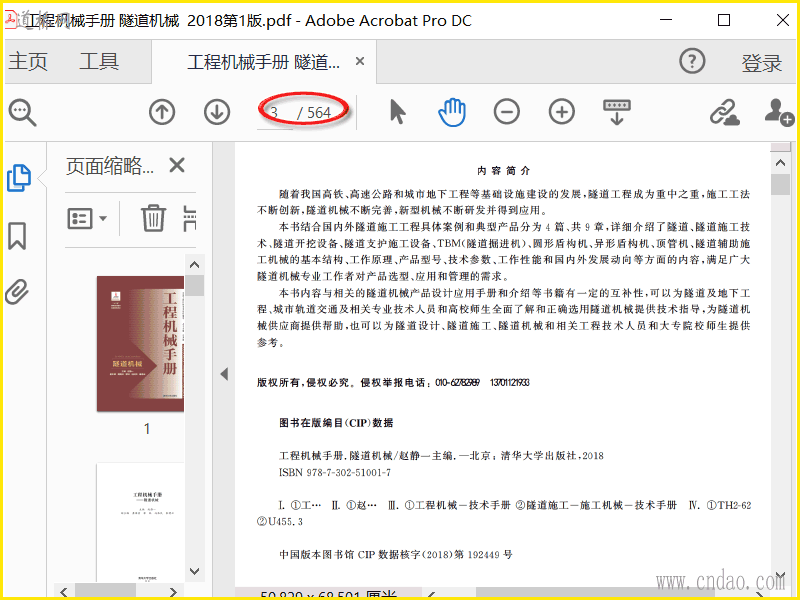Click the trash delete pages icon
The image size is (800, 600).
[153, 218]
